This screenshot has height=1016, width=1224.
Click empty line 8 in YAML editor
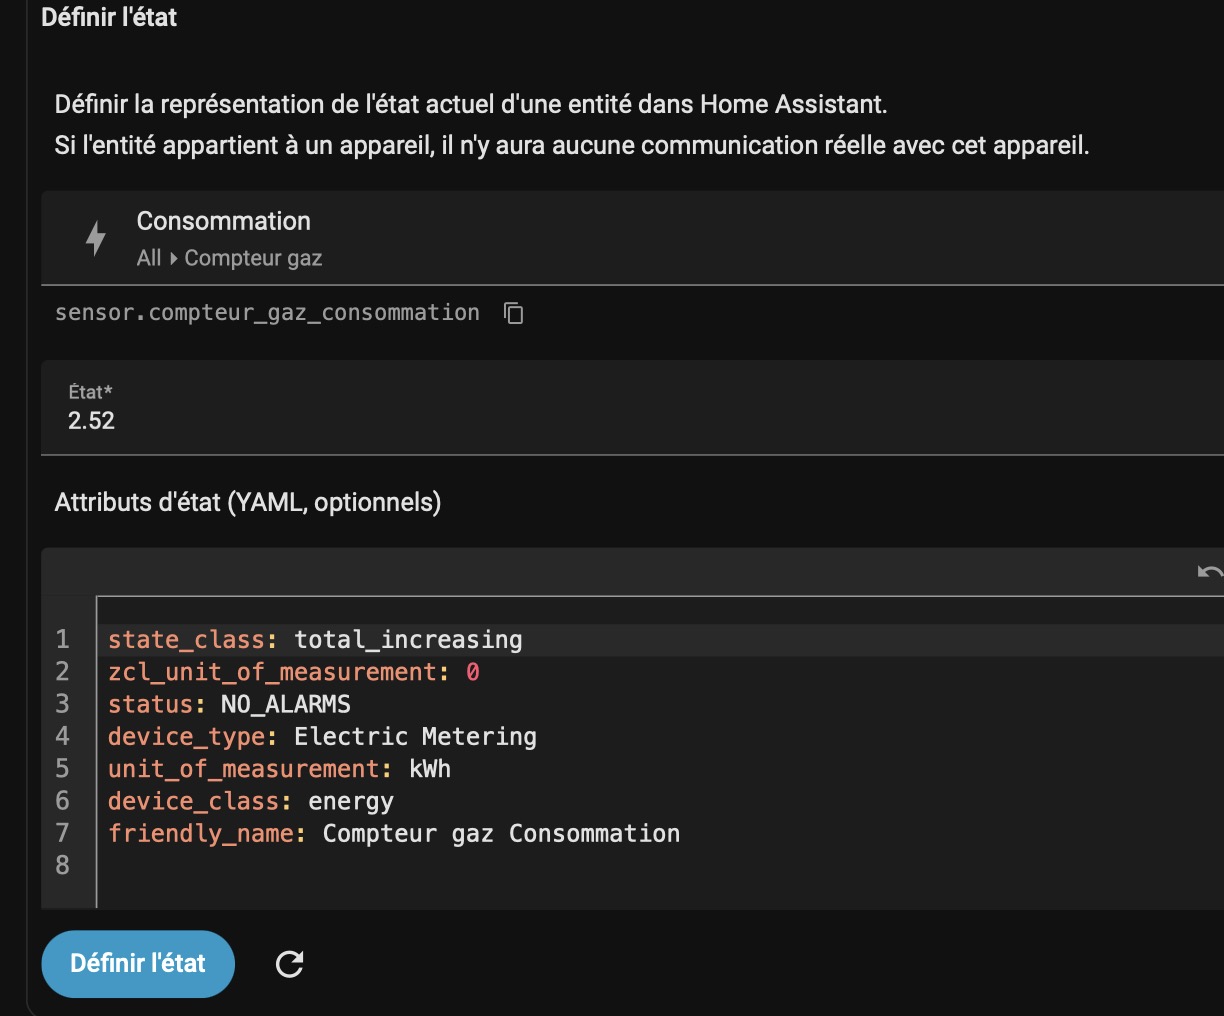tap(400, 866)
